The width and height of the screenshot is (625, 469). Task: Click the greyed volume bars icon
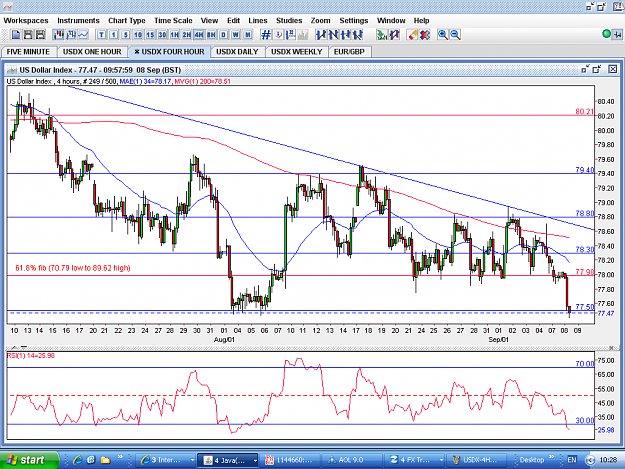[x=303, y=35]
